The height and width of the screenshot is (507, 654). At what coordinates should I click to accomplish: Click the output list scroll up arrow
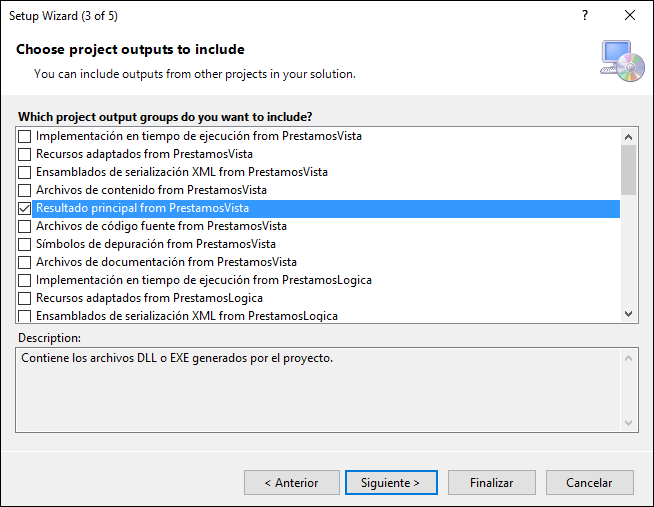click(x=629, y=137)
